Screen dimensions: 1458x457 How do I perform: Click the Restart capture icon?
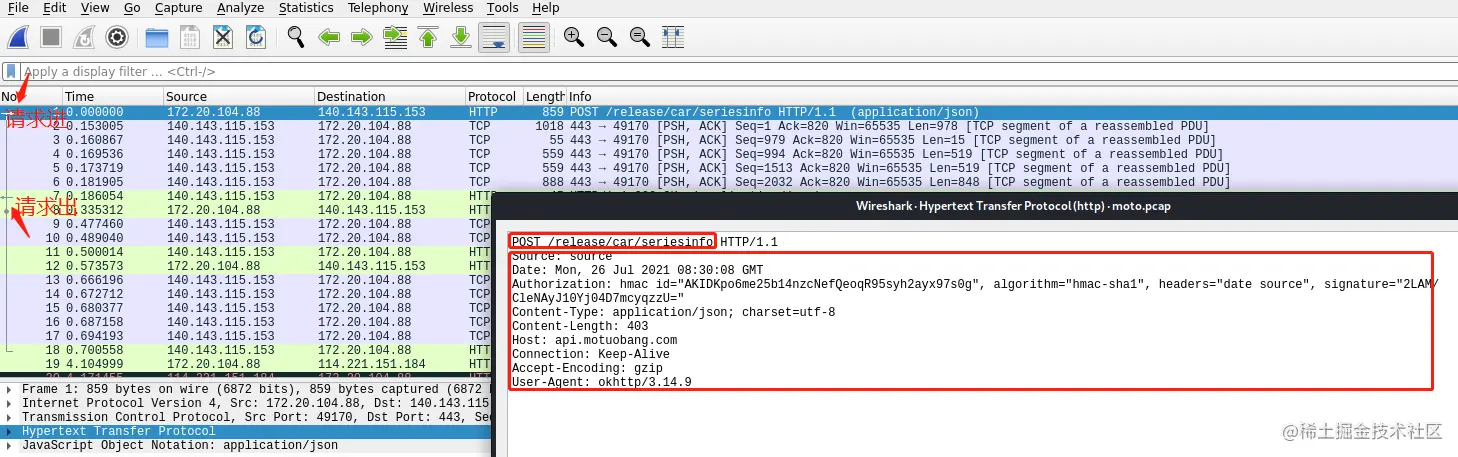(84, 38)
